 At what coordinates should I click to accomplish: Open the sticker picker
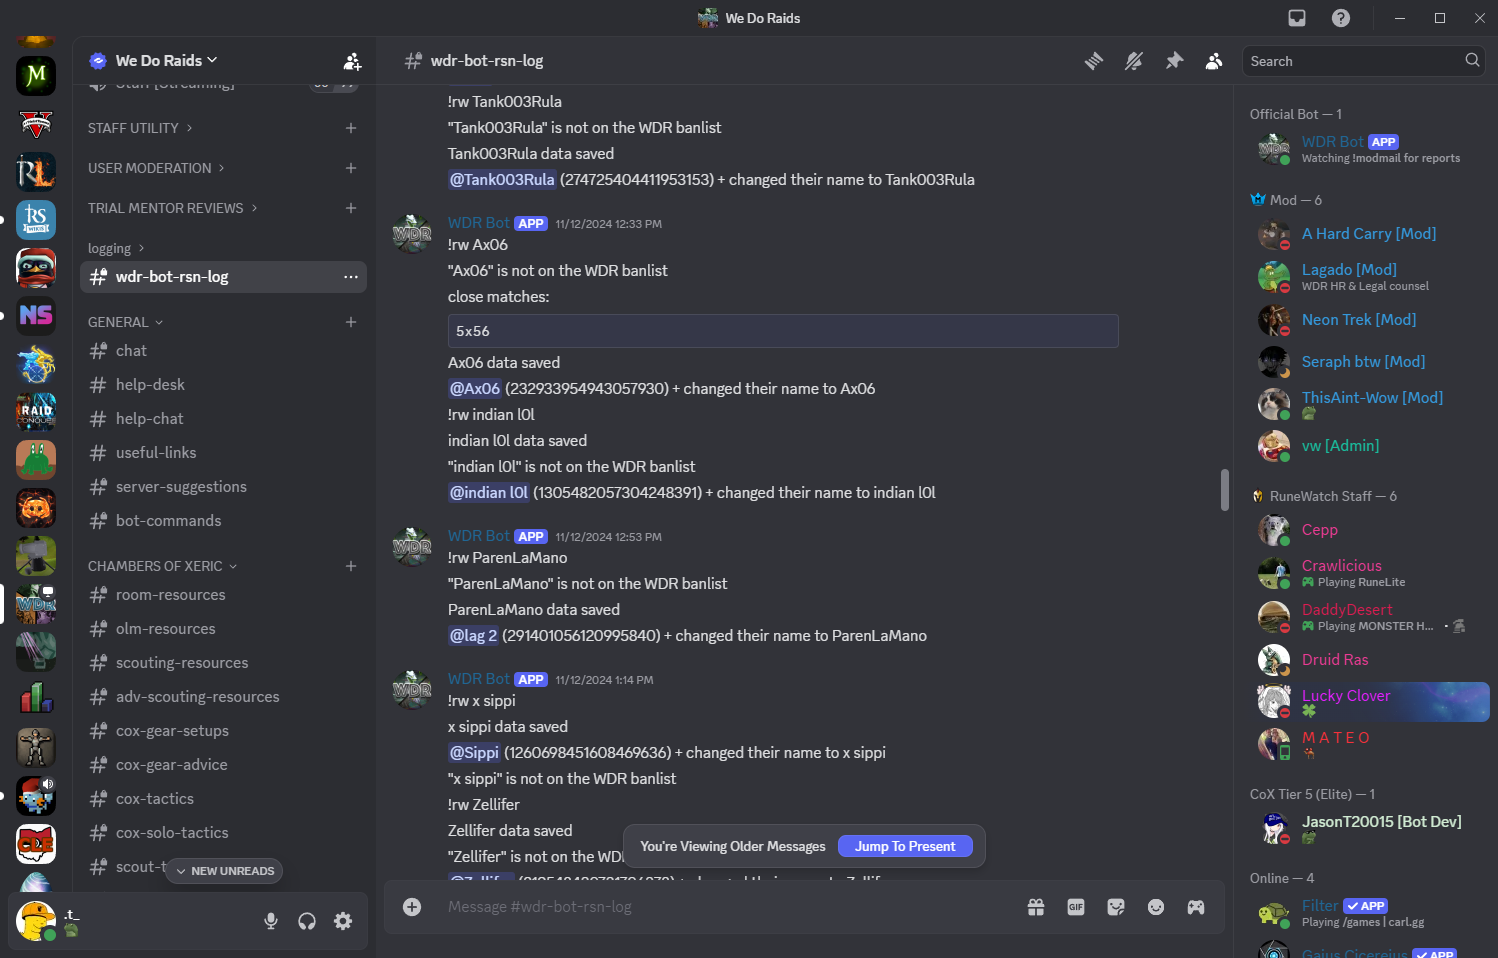[1116, 907]
